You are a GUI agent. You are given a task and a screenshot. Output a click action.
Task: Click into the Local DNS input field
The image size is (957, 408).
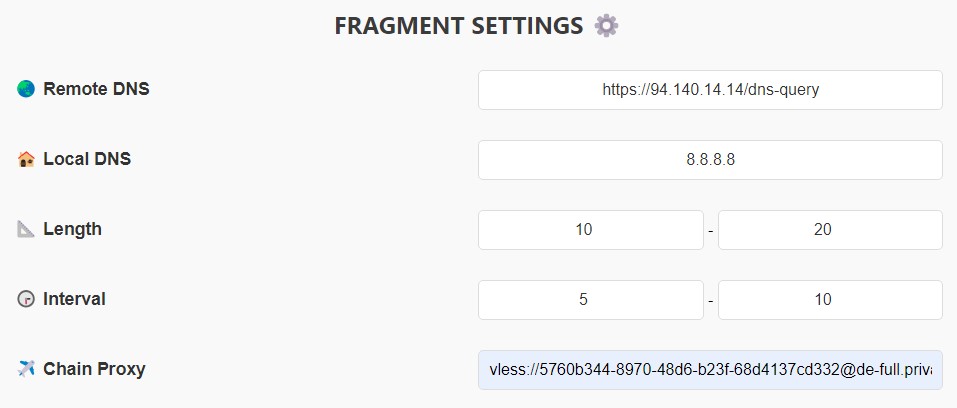710,160
